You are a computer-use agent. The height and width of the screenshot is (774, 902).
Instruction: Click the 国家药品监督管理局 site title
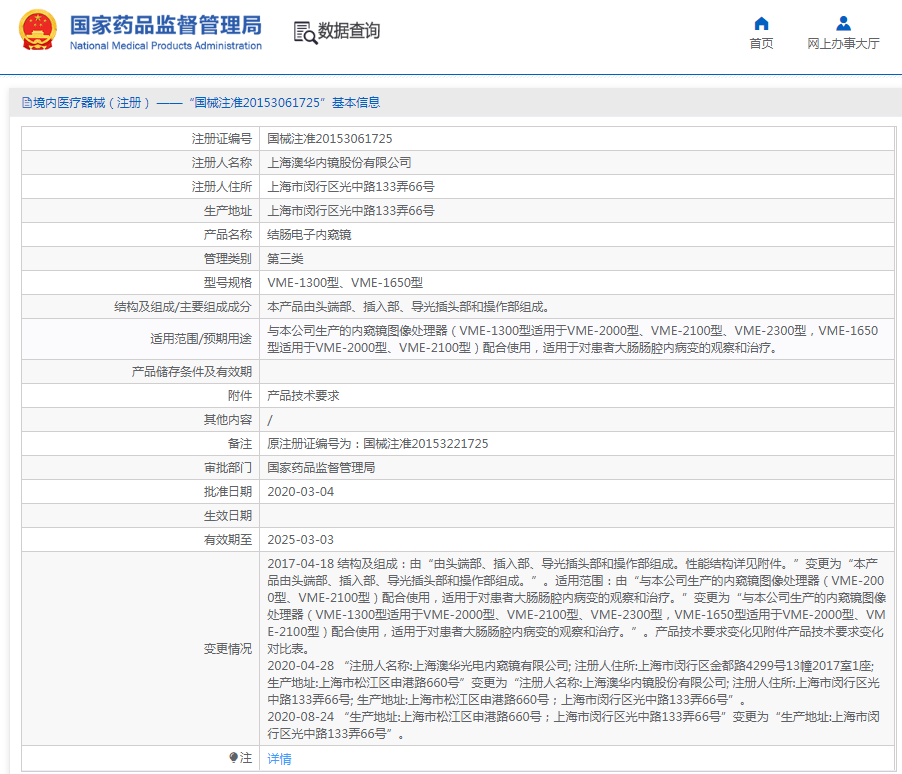166,25
